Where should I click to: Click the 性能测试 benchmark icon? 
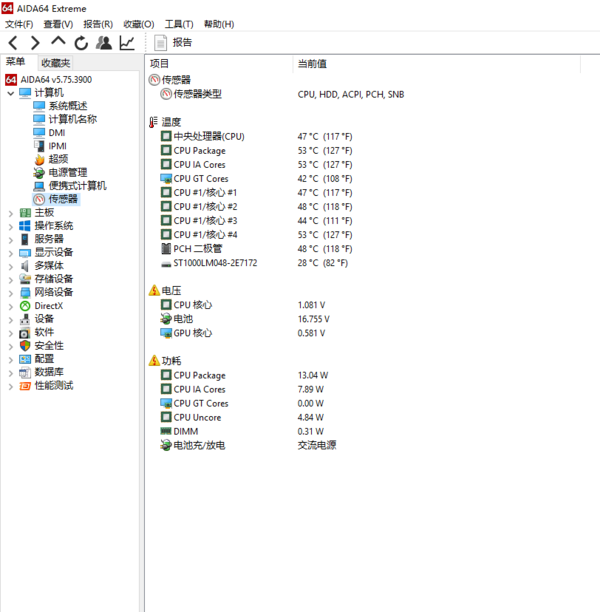point(25,386)
